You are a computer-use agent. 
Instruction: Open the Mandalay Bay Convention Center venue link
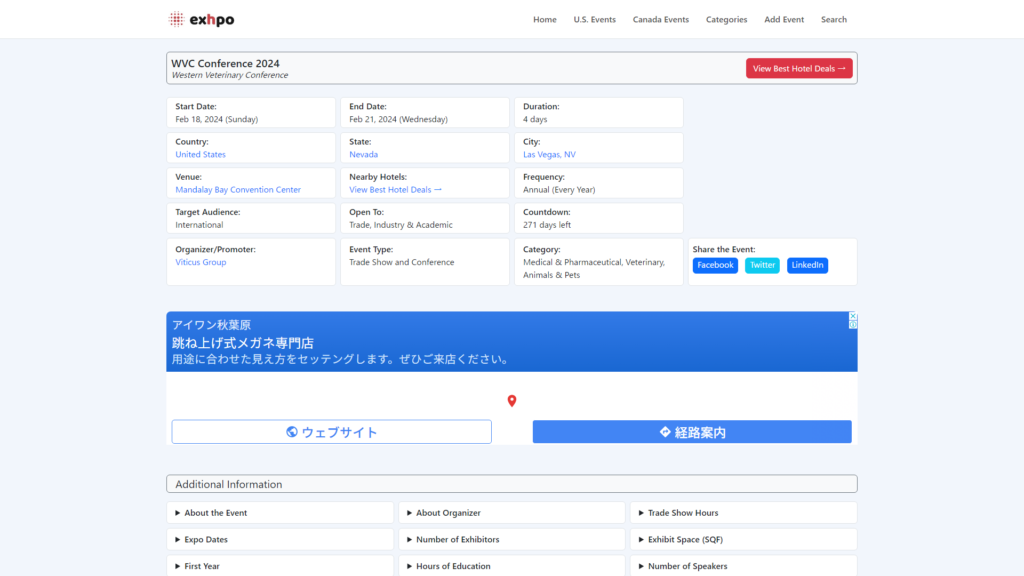[x=238, y=190]
